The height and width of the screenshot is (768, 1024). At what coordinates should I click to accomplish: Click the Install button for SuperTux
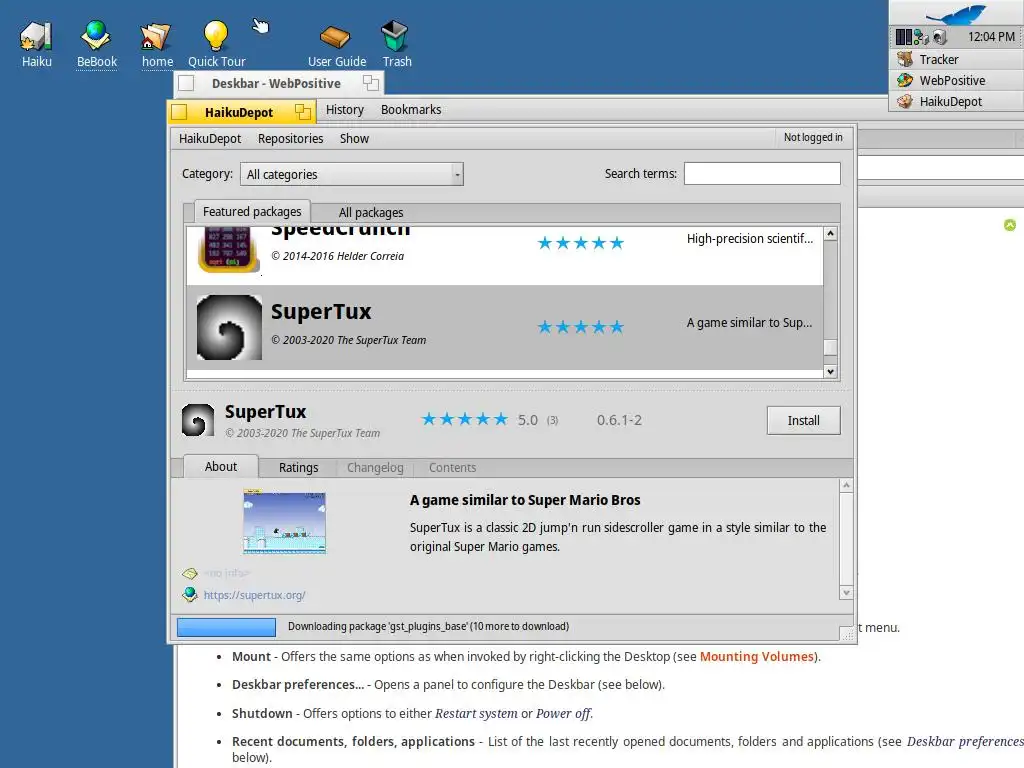(x=803, y=421)
